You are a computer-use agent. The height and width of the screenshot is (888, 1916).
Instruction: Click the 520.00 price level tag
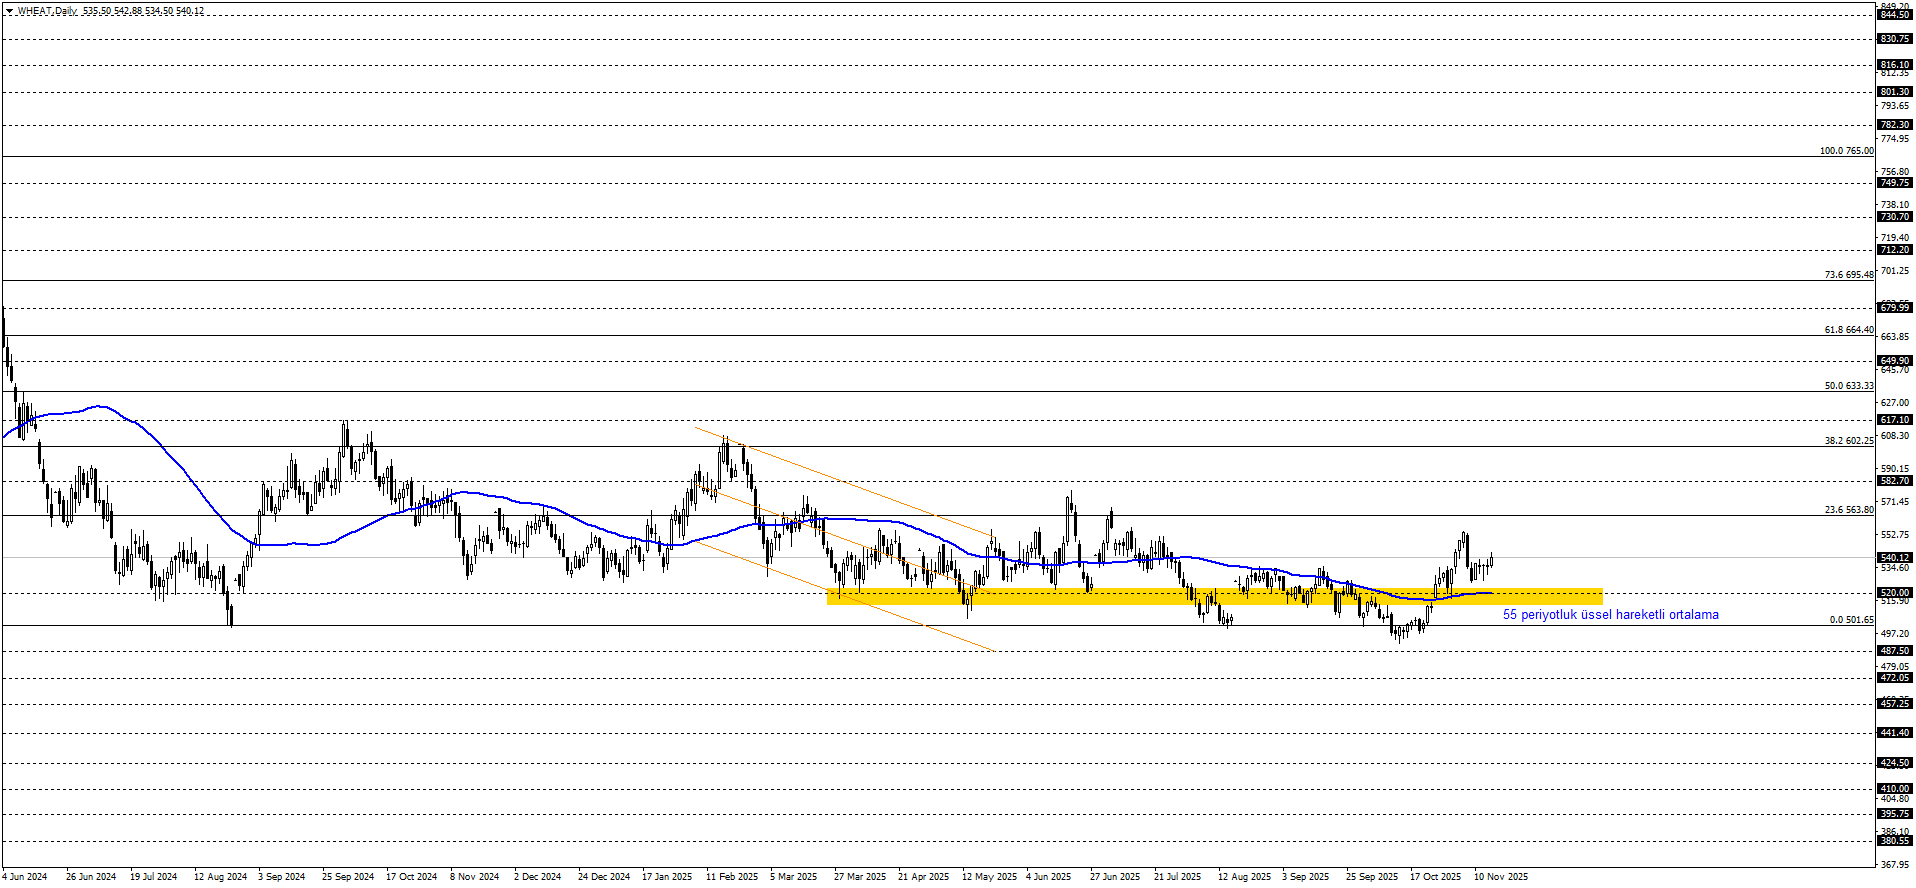[x=1894, y=593]
